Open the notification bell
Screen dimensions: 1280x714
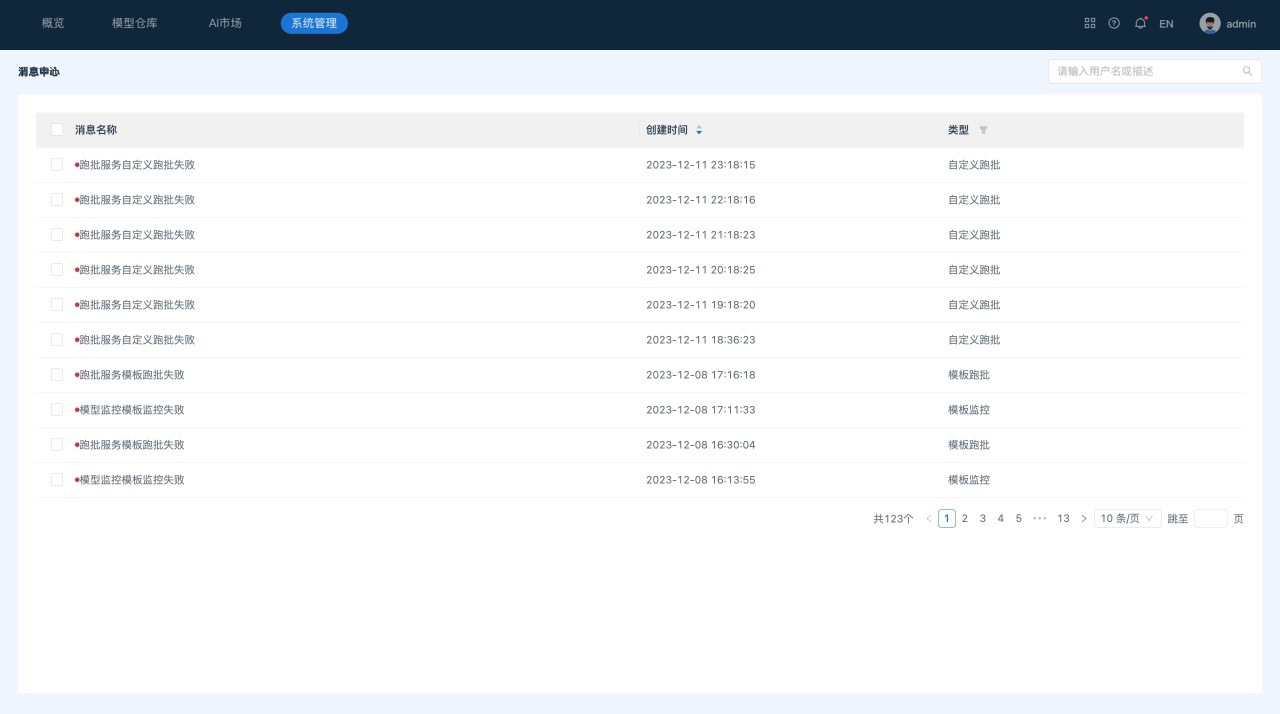click(1140, 23)
